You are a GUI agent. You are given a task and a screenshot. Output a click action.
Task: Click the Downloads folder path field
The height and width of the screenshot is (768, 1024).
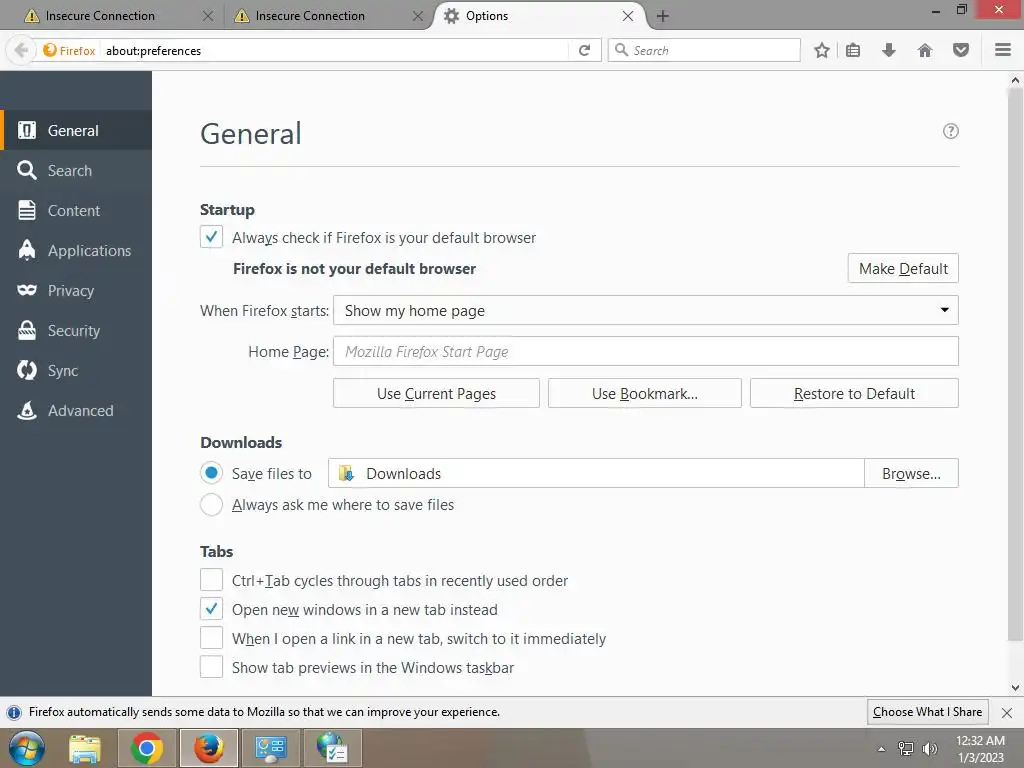(596, 473)
